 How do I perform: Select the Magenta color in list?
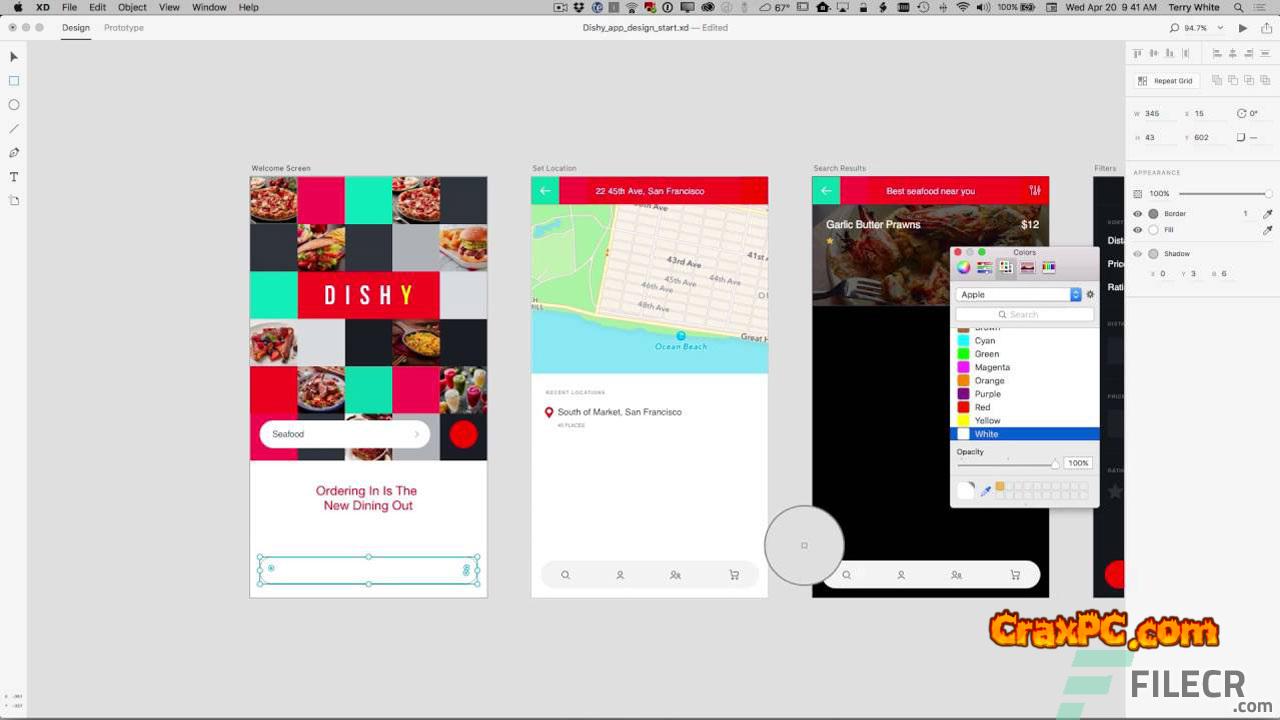pos(991,367)
